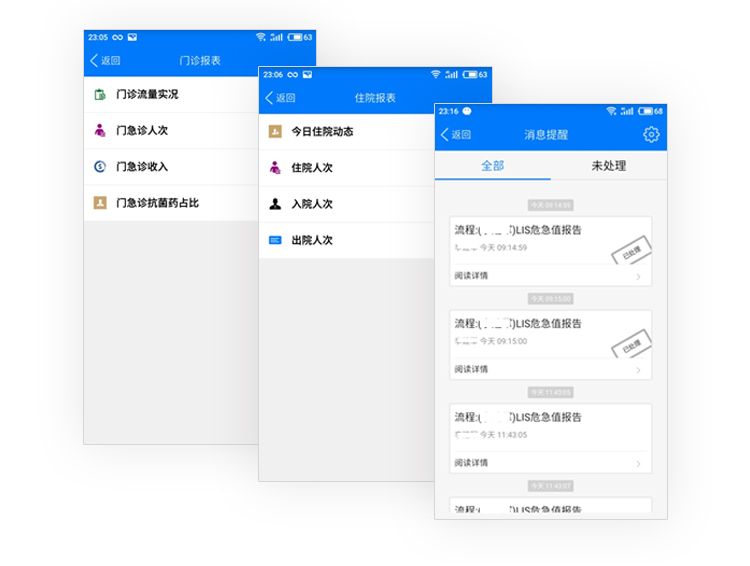Open settings gear in 消息提醒 screen
The width and height of the screenshot is (750, 566).
(x=651, y=134)
